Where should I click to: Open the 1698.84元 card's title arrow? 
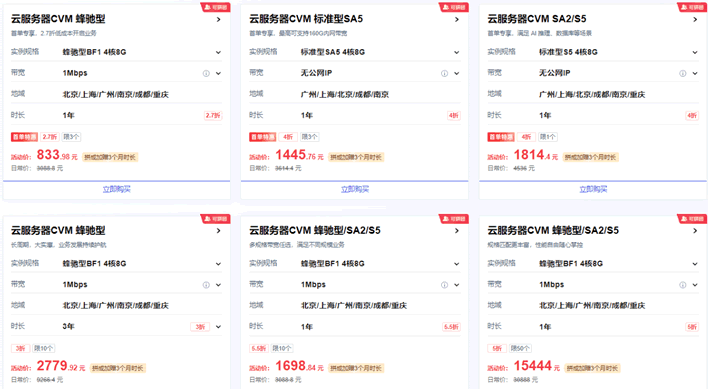tap(457, 231)
